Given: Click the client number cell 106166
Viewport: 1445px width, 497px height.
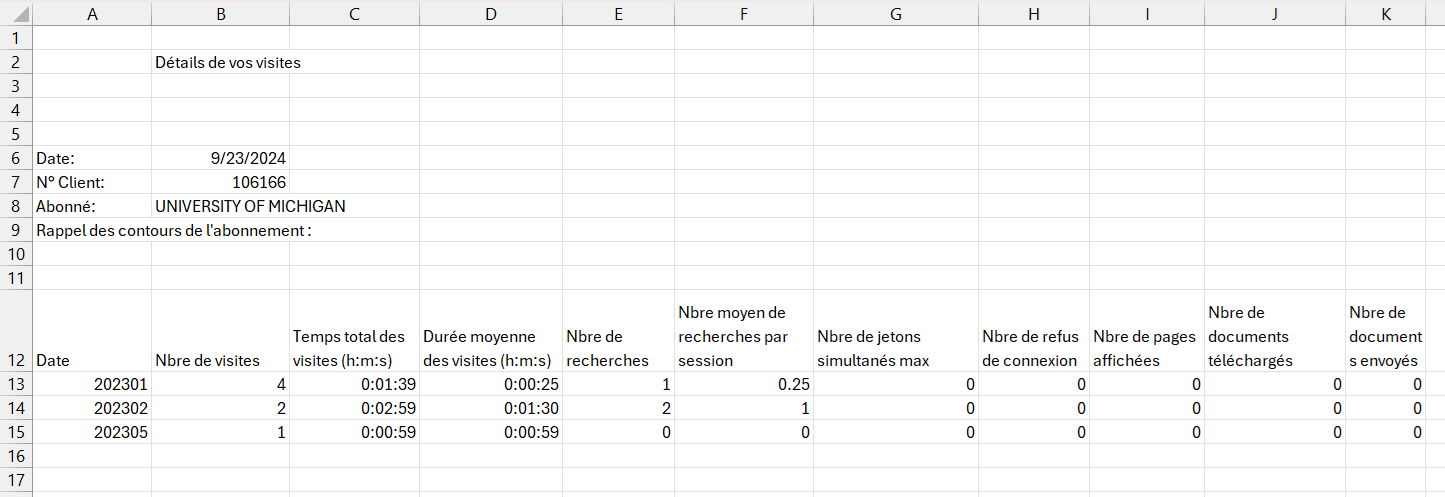Looking at the screenshot, I should tap(221, 182).
